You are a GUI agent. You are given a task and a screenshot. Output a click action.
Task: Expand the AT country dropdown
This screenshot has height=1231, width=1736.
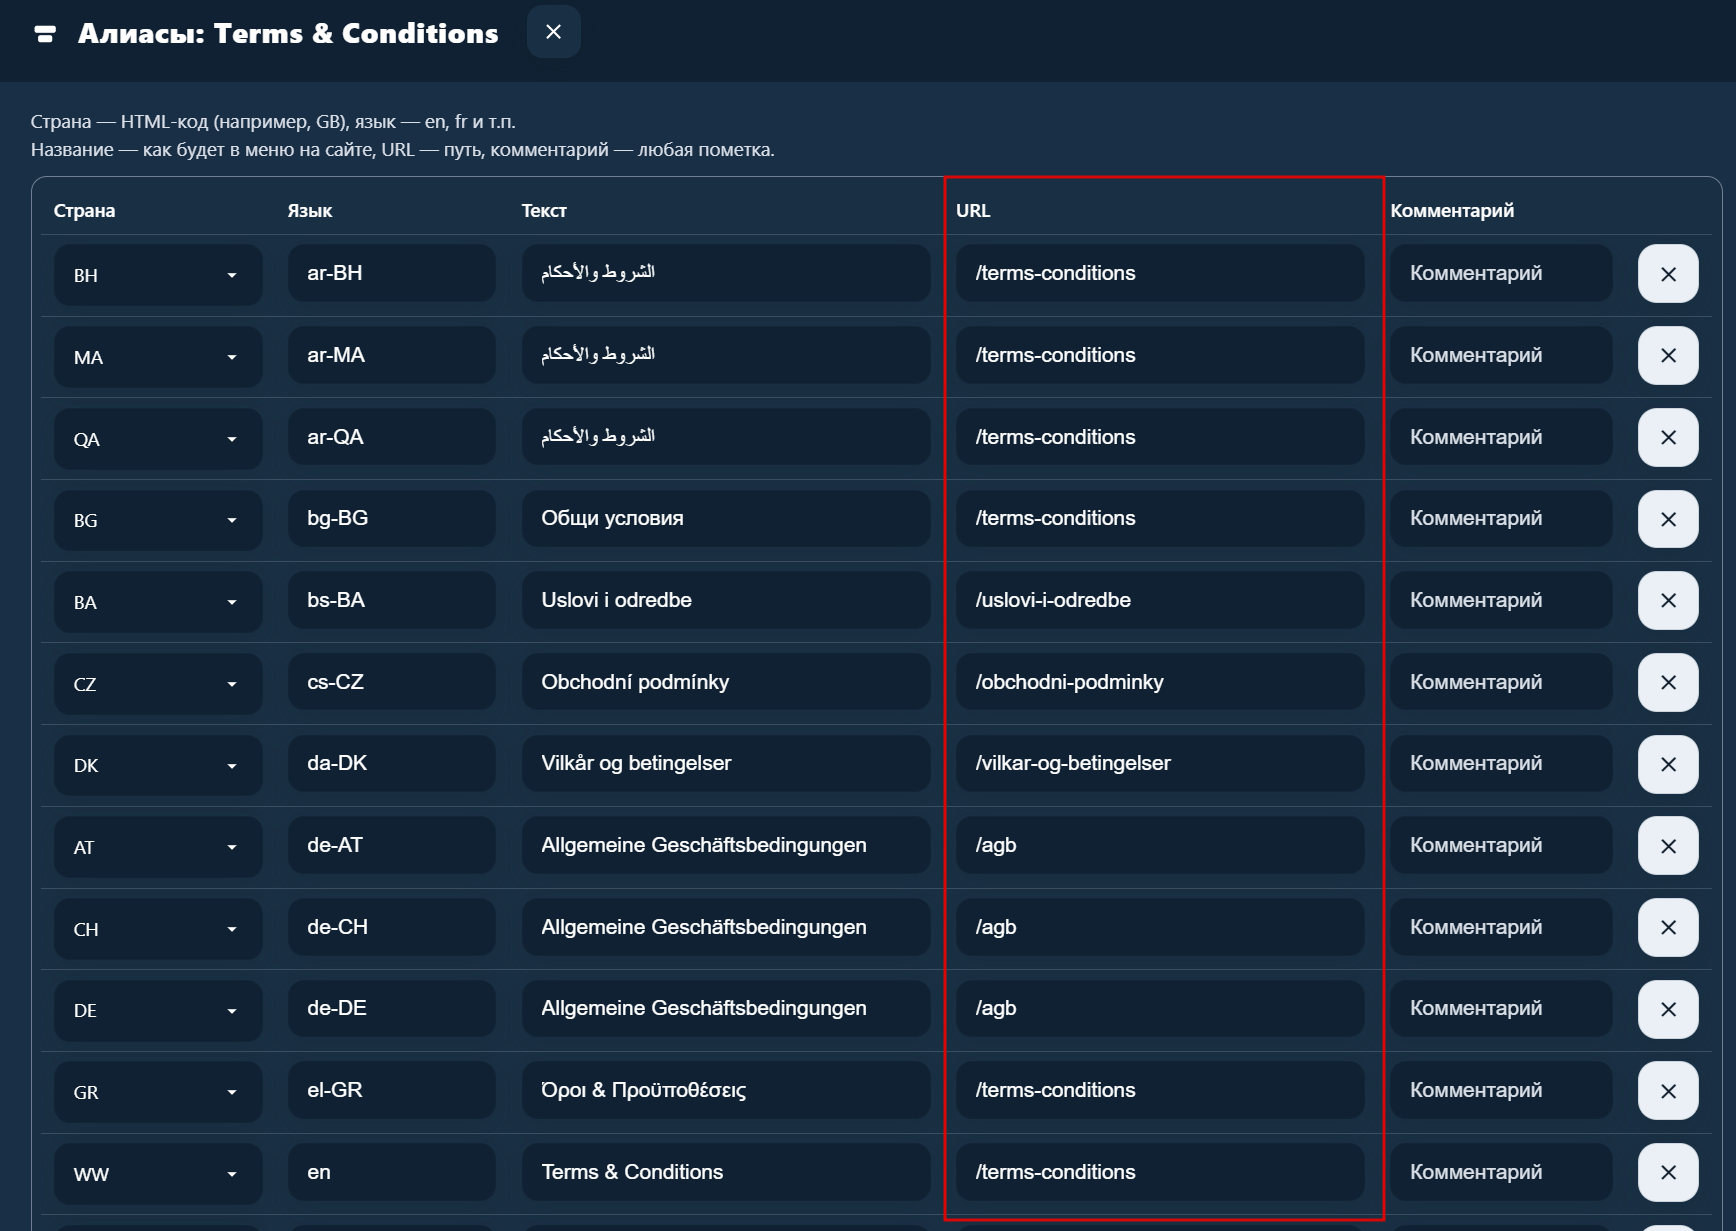158,847
